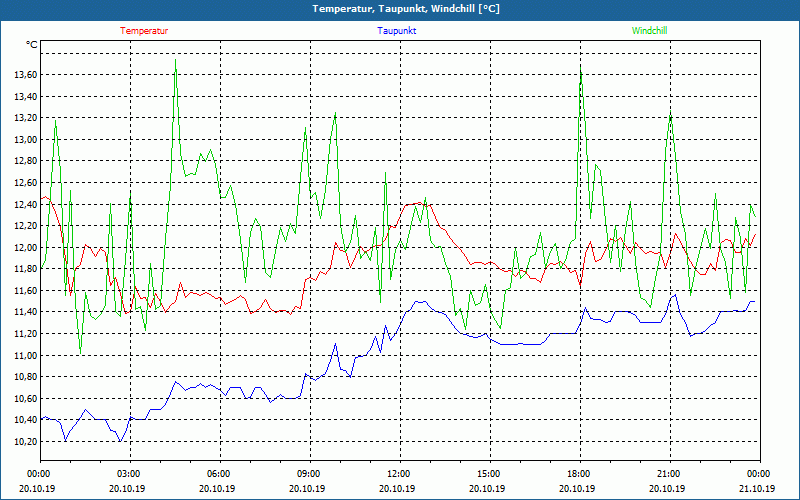Viewport: 800px width, 500px height.
Task: Click the 21.10.19 date label
Action: (x=757, y=489)
